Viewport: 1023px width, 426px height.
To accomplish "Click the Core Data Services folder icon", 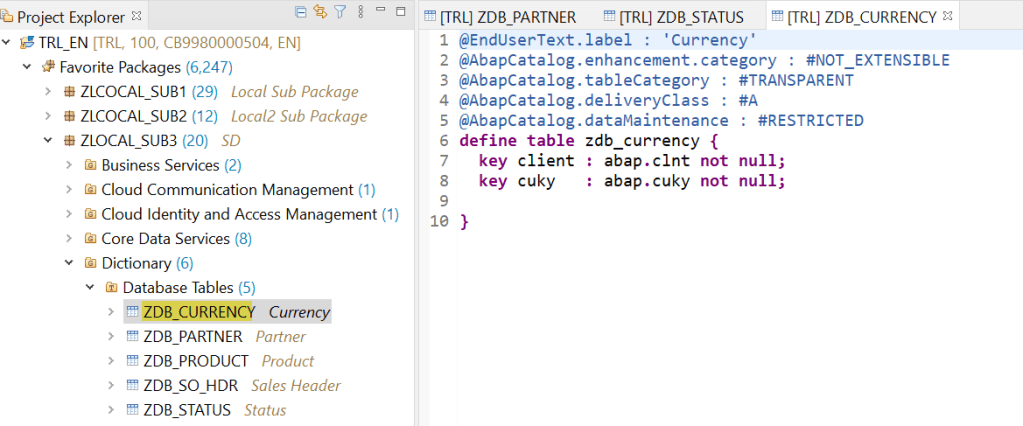I will pos(90,239).
